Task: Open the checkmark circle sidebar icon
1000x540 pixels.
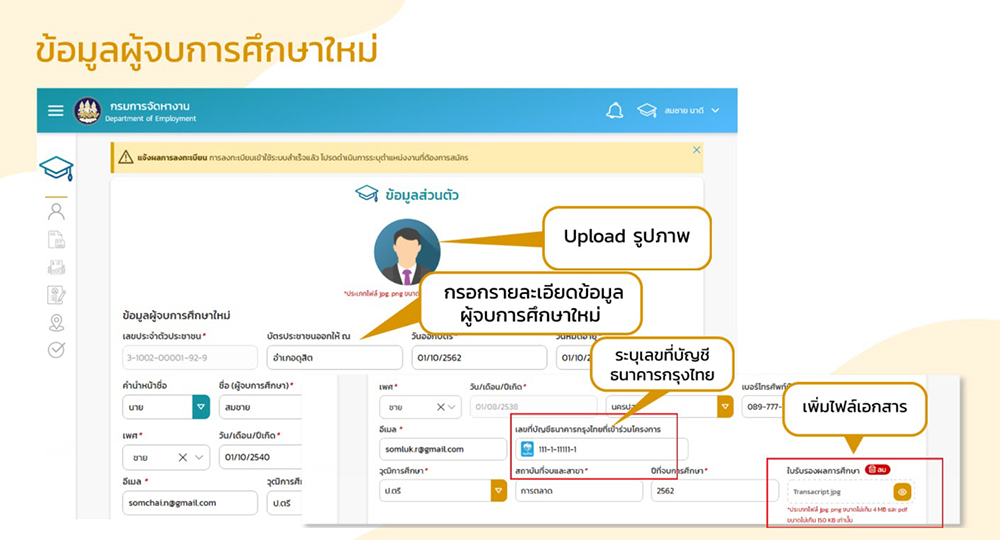Action: (56, 349)
